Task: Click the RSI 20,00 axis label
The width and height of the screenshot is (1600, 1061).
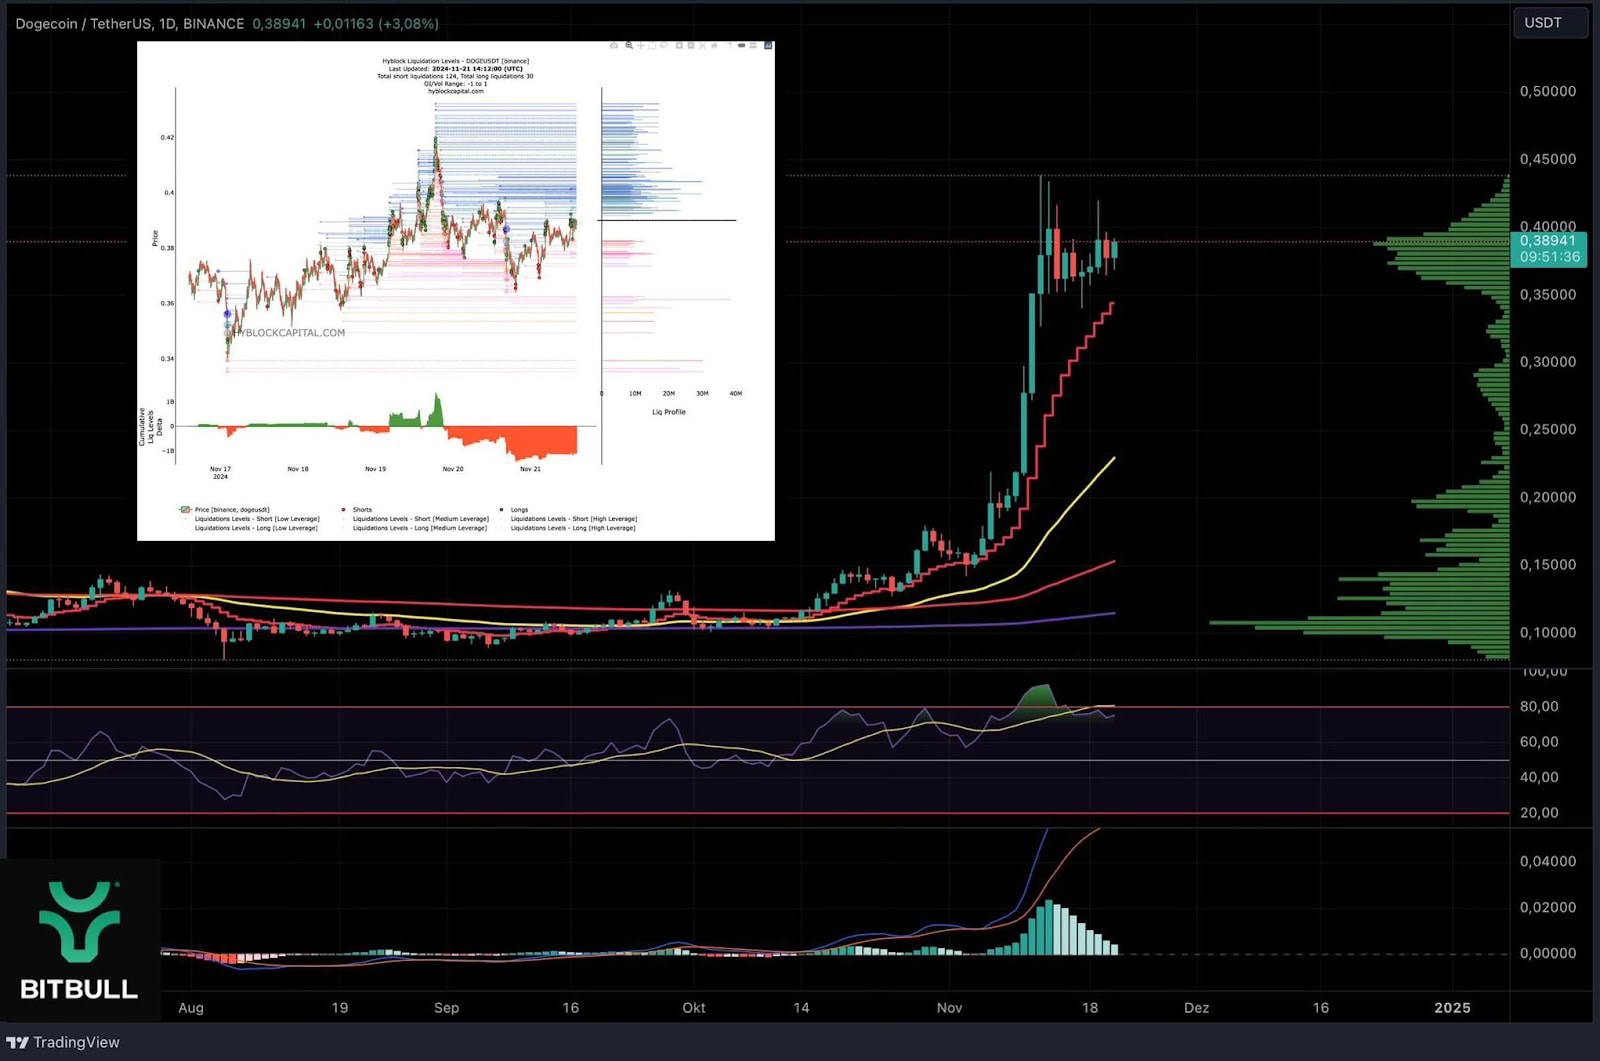Action: pyautogui.click(x=1539, y=812)
